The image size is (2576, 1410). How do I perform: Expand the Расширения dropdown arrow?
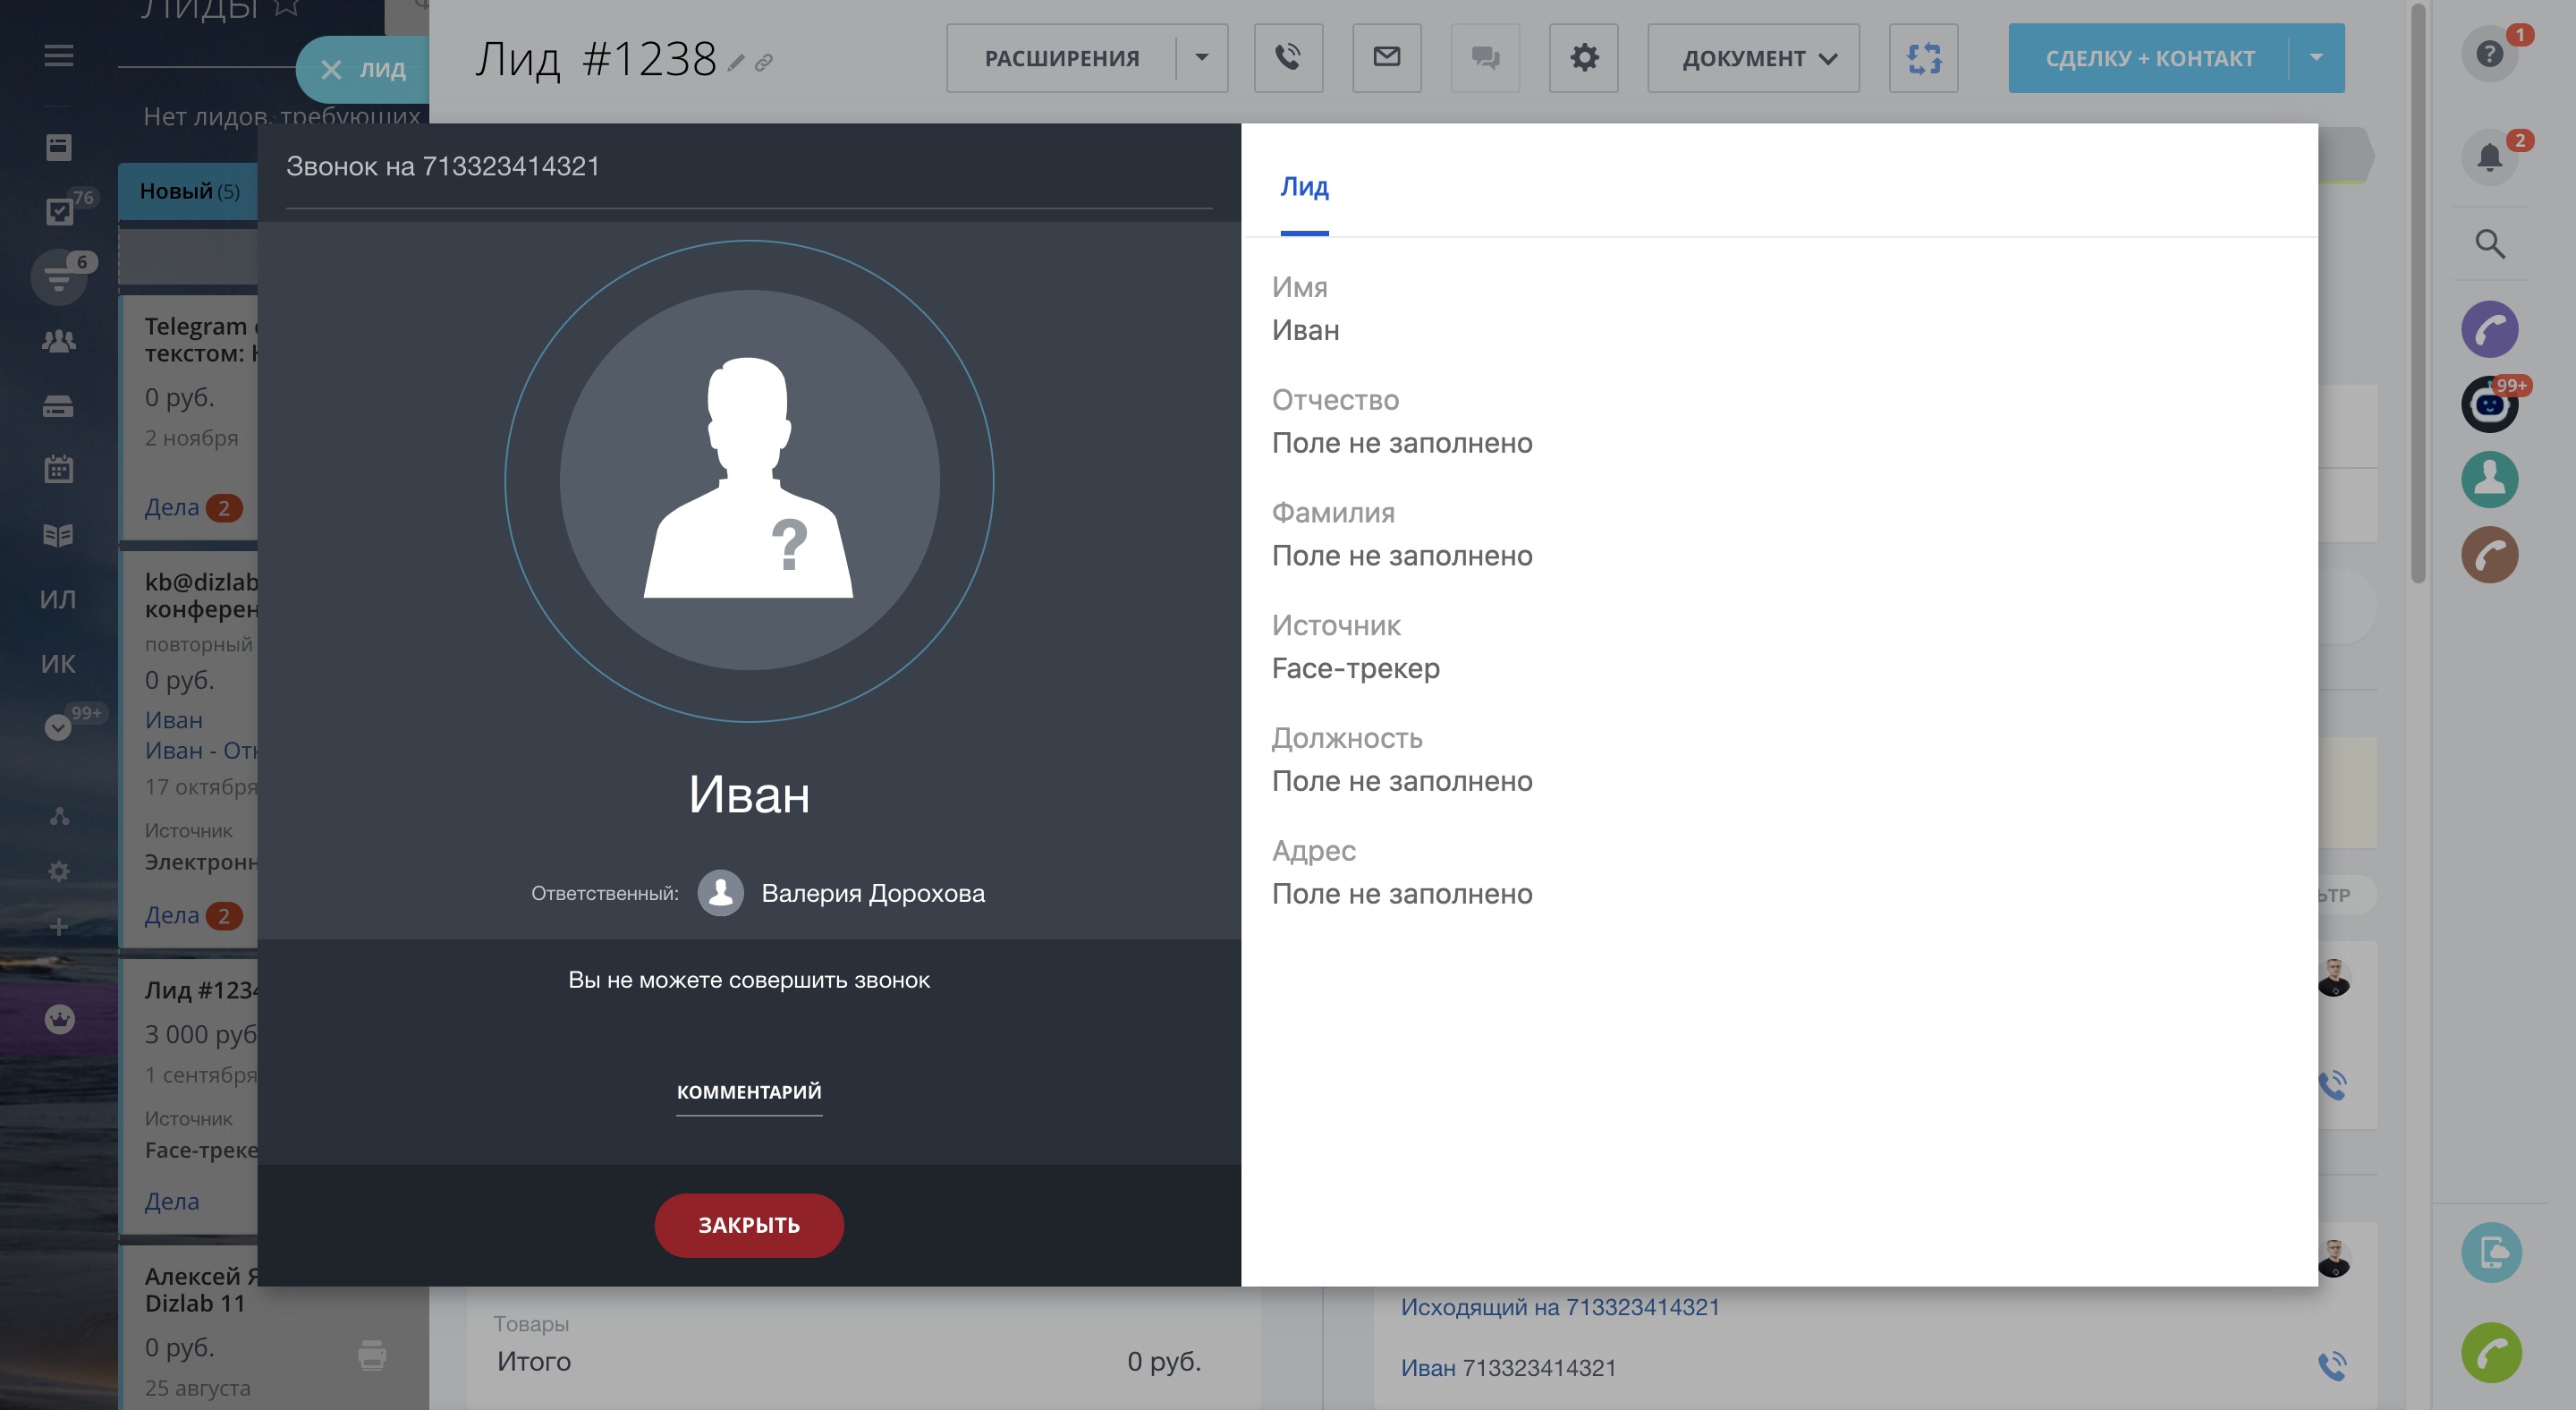pos(1202,58)
